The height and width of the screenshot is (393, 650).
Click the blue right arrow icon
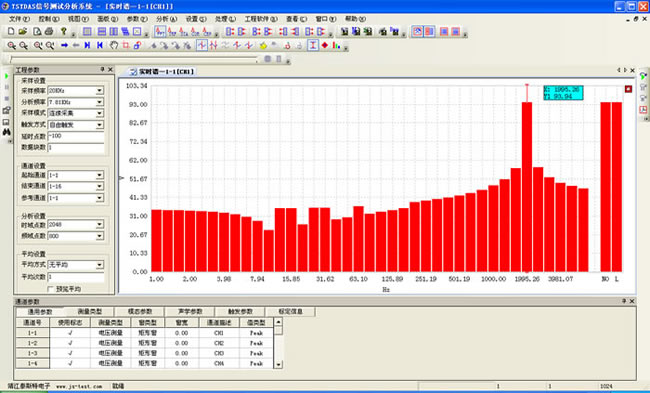click(x=64, y=45)
